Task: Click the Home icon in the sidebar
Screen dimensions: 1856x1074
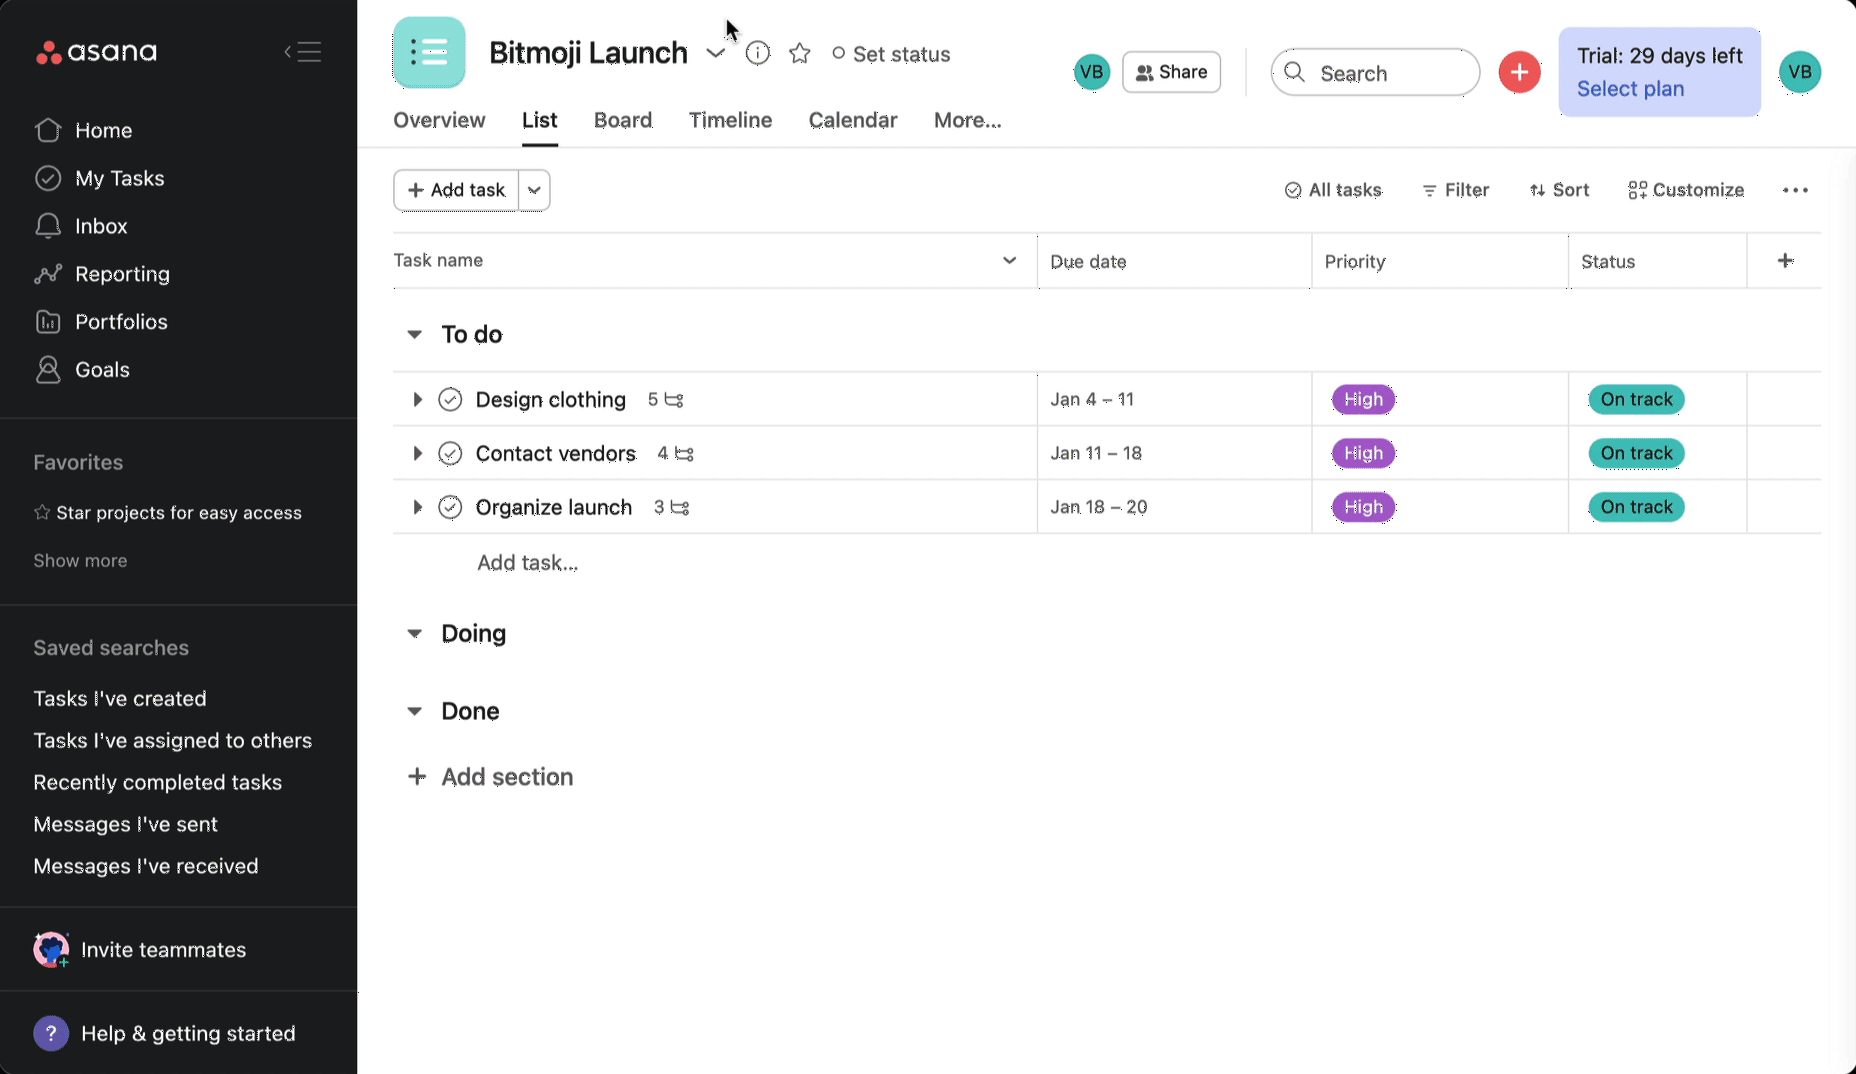Action: coord(48,130)
